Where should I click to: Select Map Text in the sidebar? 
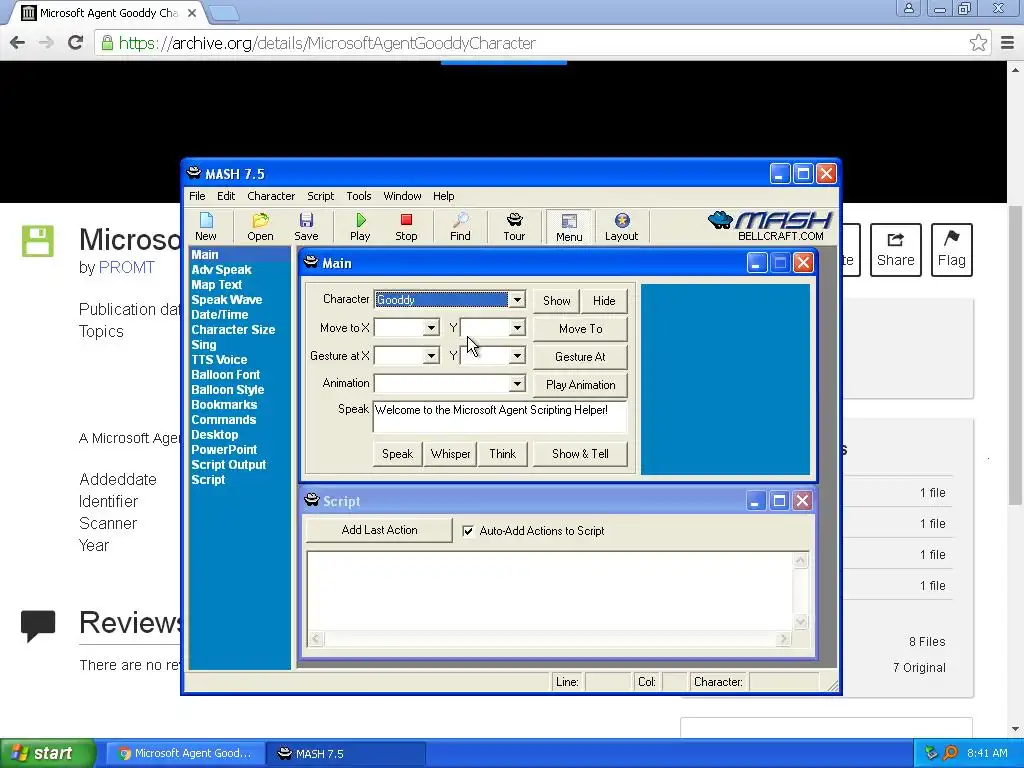point(217,285)
